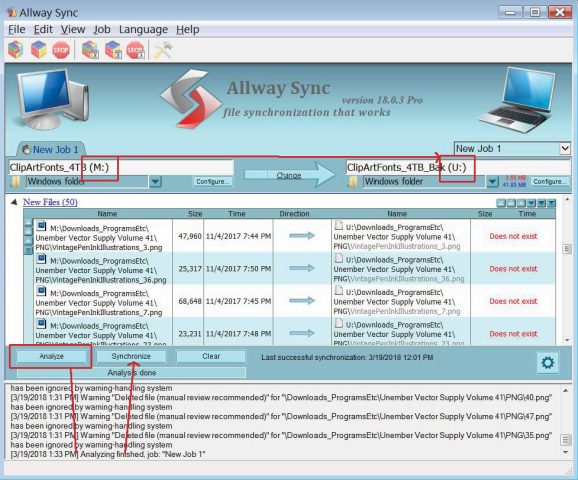Open the Edit menu
578x480 pixels.
tap(43, 29)
